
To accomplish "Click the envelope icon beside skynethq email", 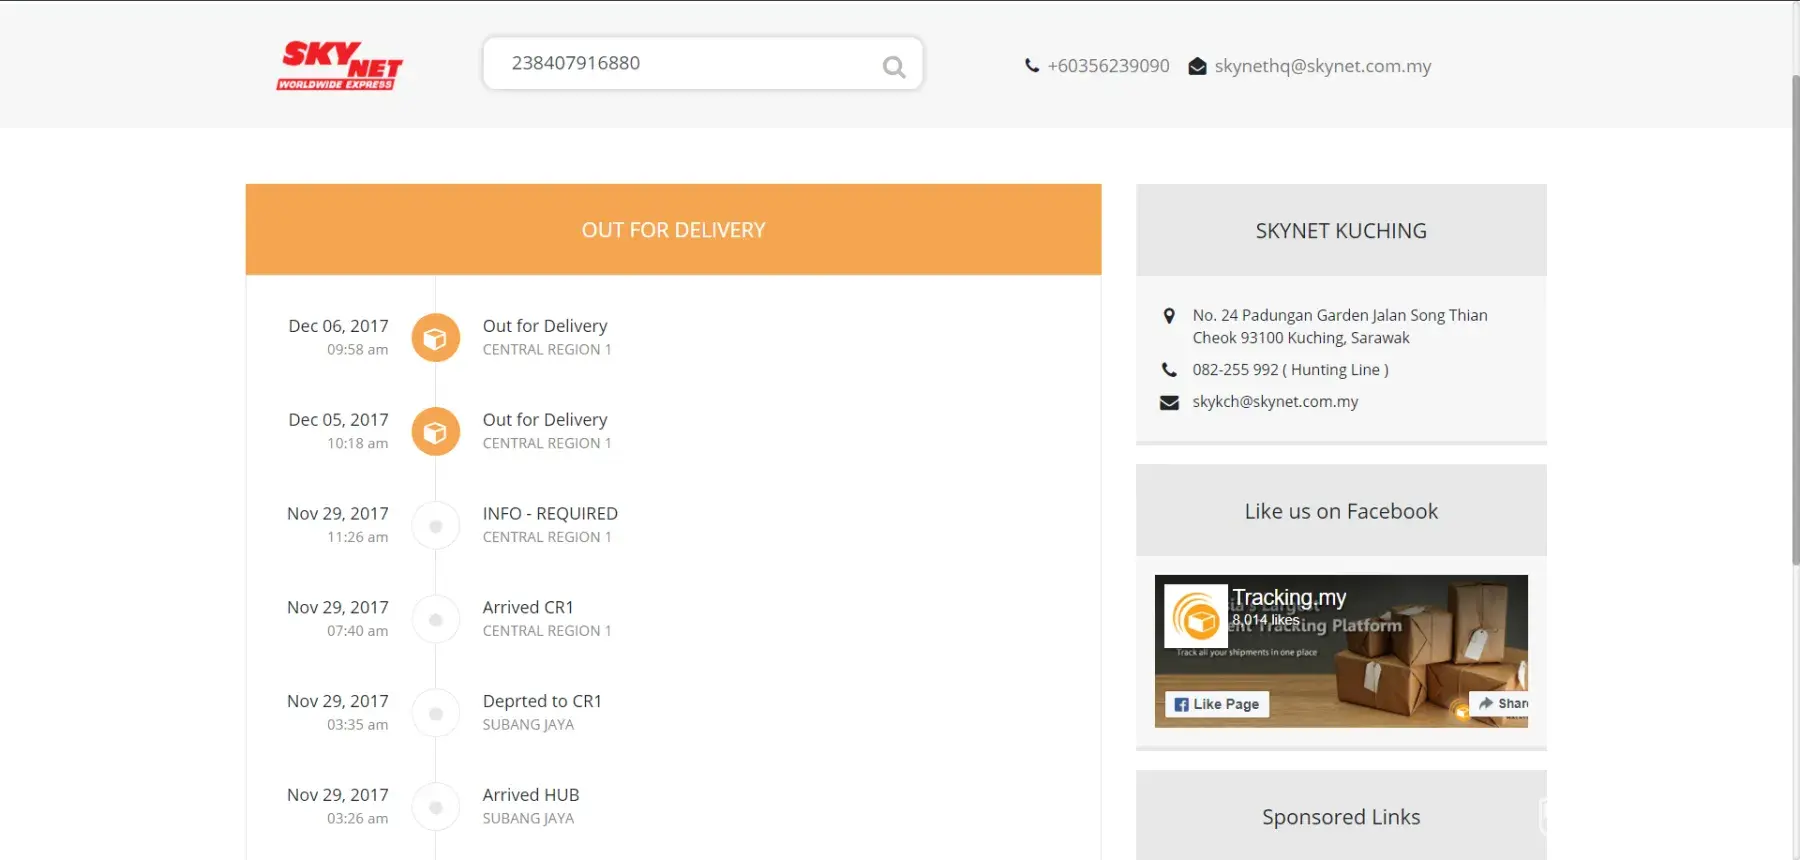I will coord(1197,67).
